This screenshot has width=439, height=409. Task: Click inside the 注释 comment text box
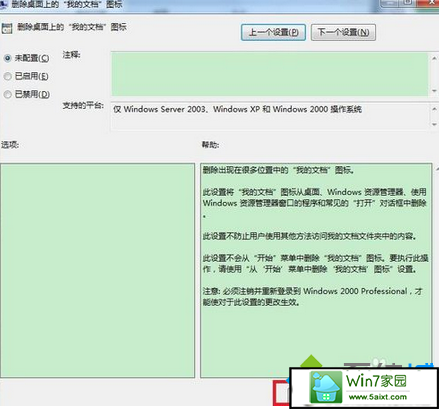[x=269, y=74]
